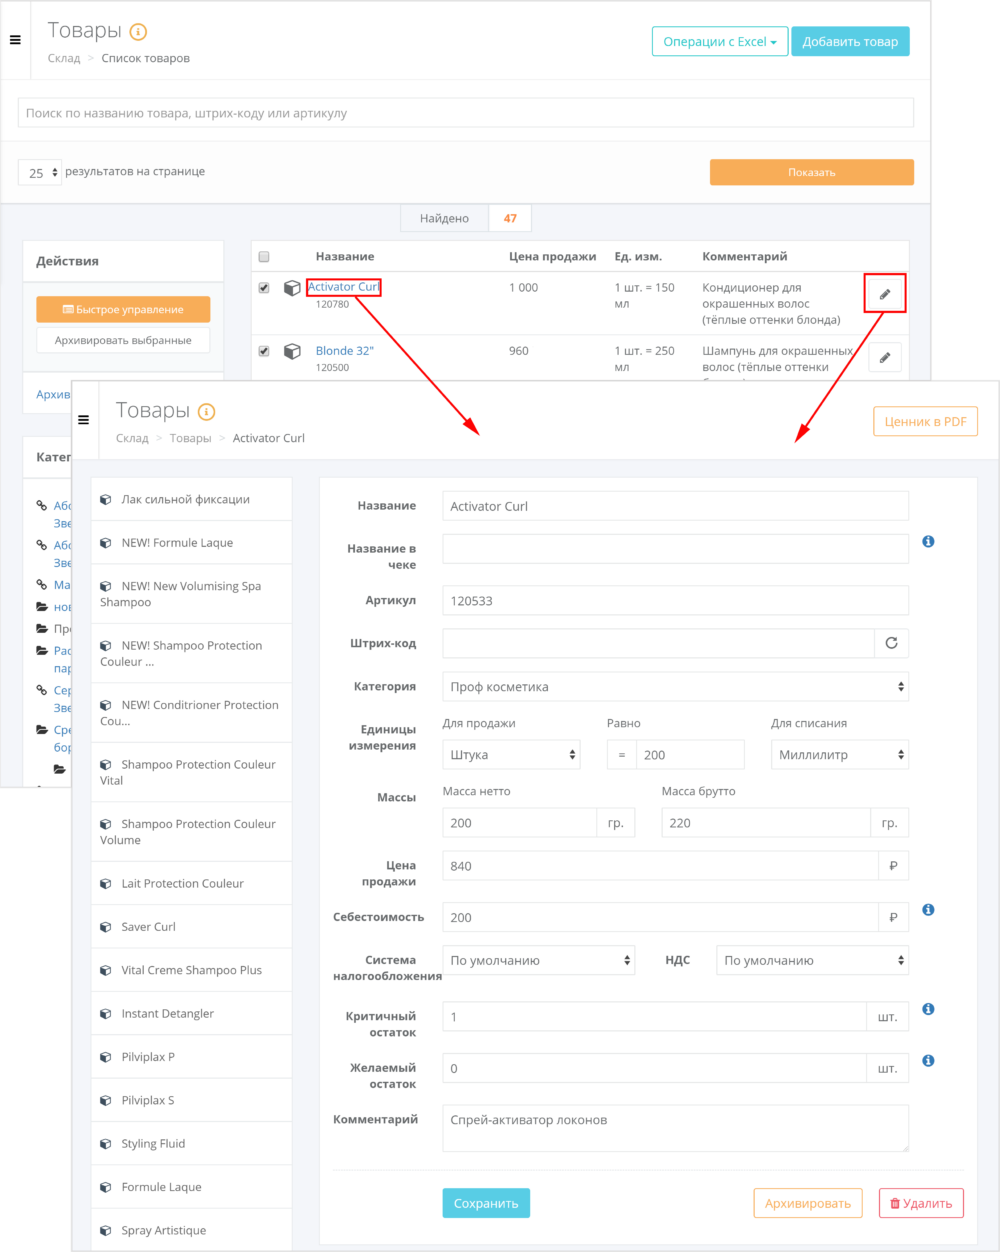The height and width of the screenshot is (1252, 1000).
Task: Click the box icon beside Saver Curl
Action: click(106, 927)
